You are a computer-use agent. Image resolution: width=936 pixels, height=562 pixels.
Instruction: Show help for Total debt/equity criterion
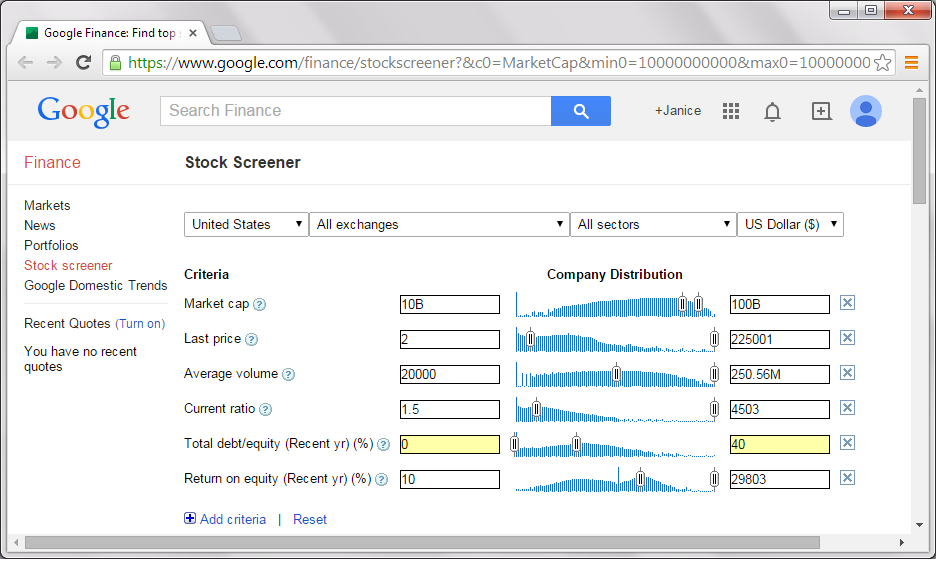383,444
